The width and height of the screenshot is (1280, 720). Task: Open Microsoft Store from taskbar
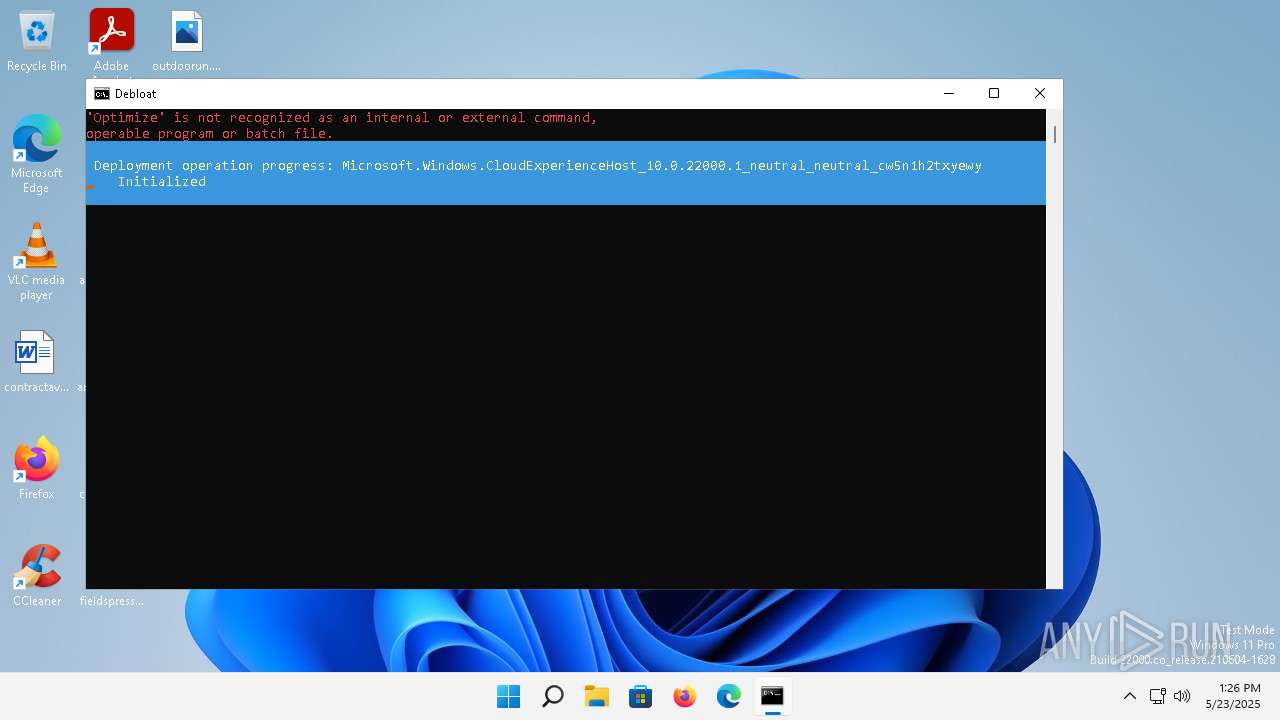pyautogui.click(x=641, y=696)
